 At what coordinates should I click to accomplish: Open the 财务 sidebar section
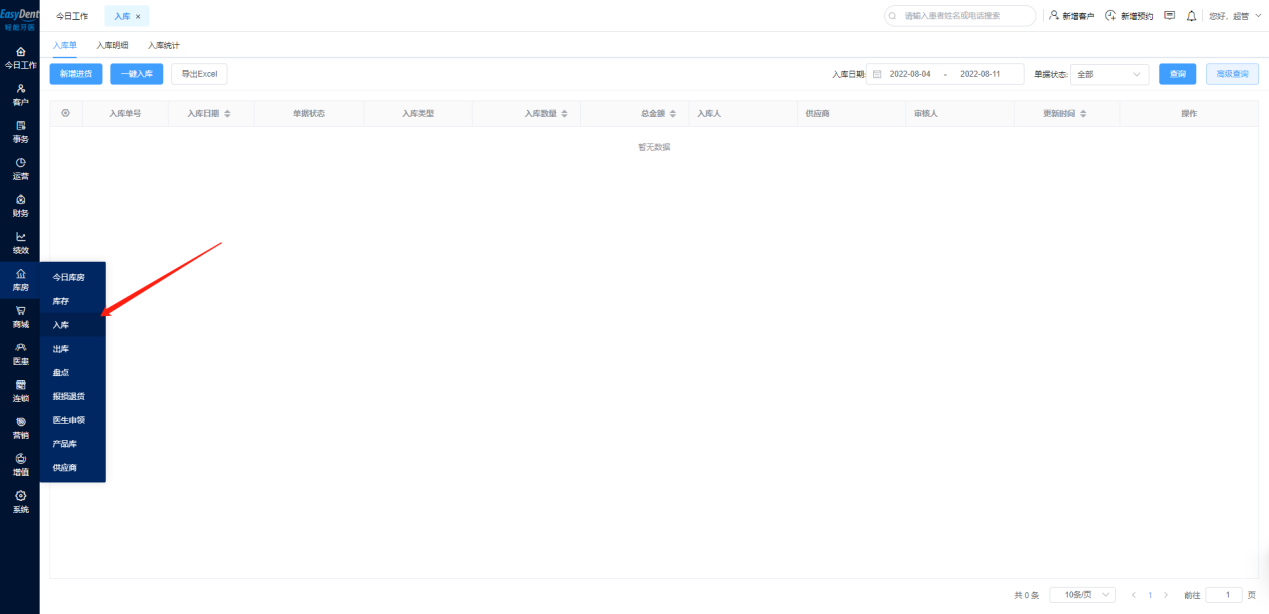(20, 206)
